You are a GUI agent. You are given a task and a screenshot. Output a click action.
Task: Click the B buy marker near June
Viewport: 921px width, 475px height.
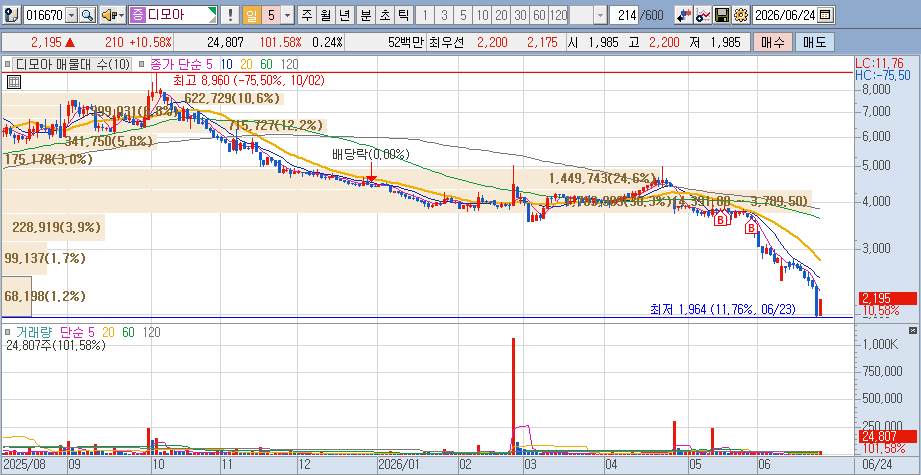[751, 227]
